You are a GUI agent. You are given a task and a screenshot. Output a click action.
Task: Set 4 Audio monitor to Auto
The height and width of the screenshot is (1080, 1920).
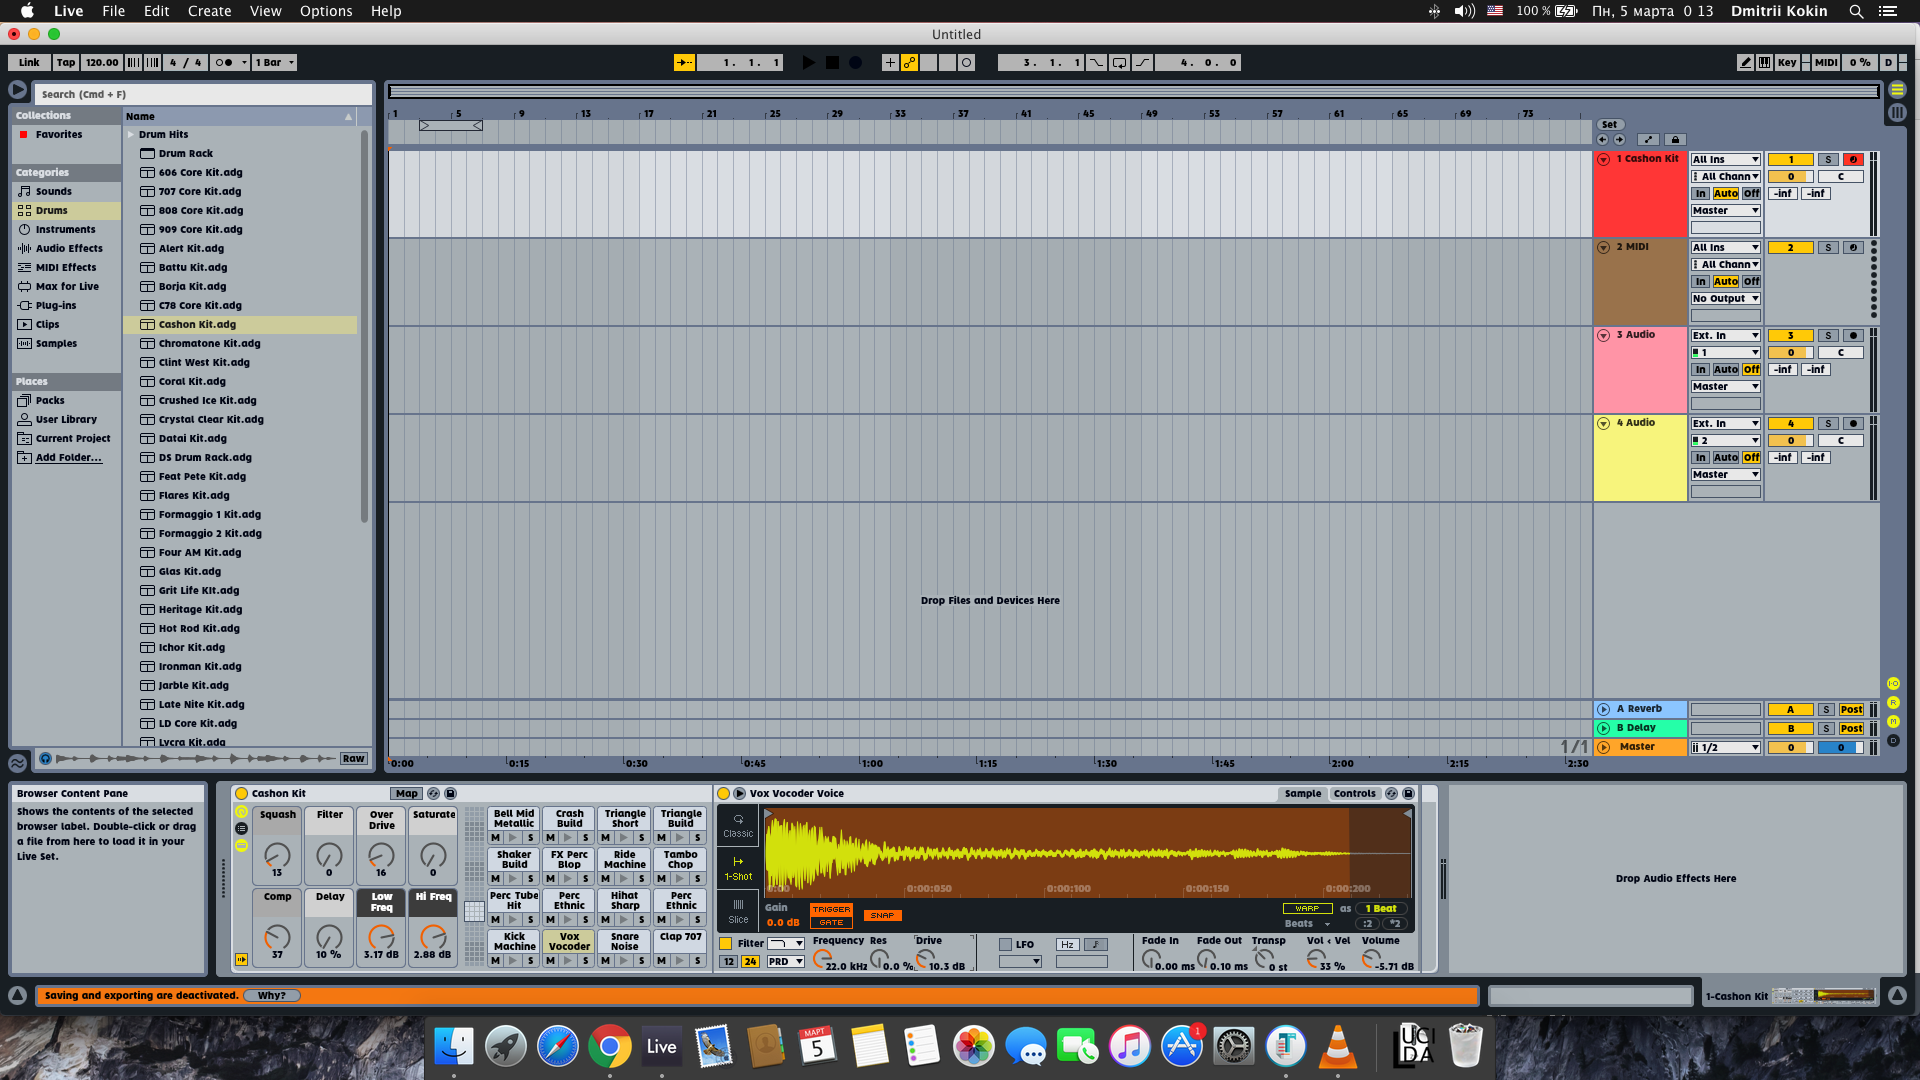coord(1725,458)
